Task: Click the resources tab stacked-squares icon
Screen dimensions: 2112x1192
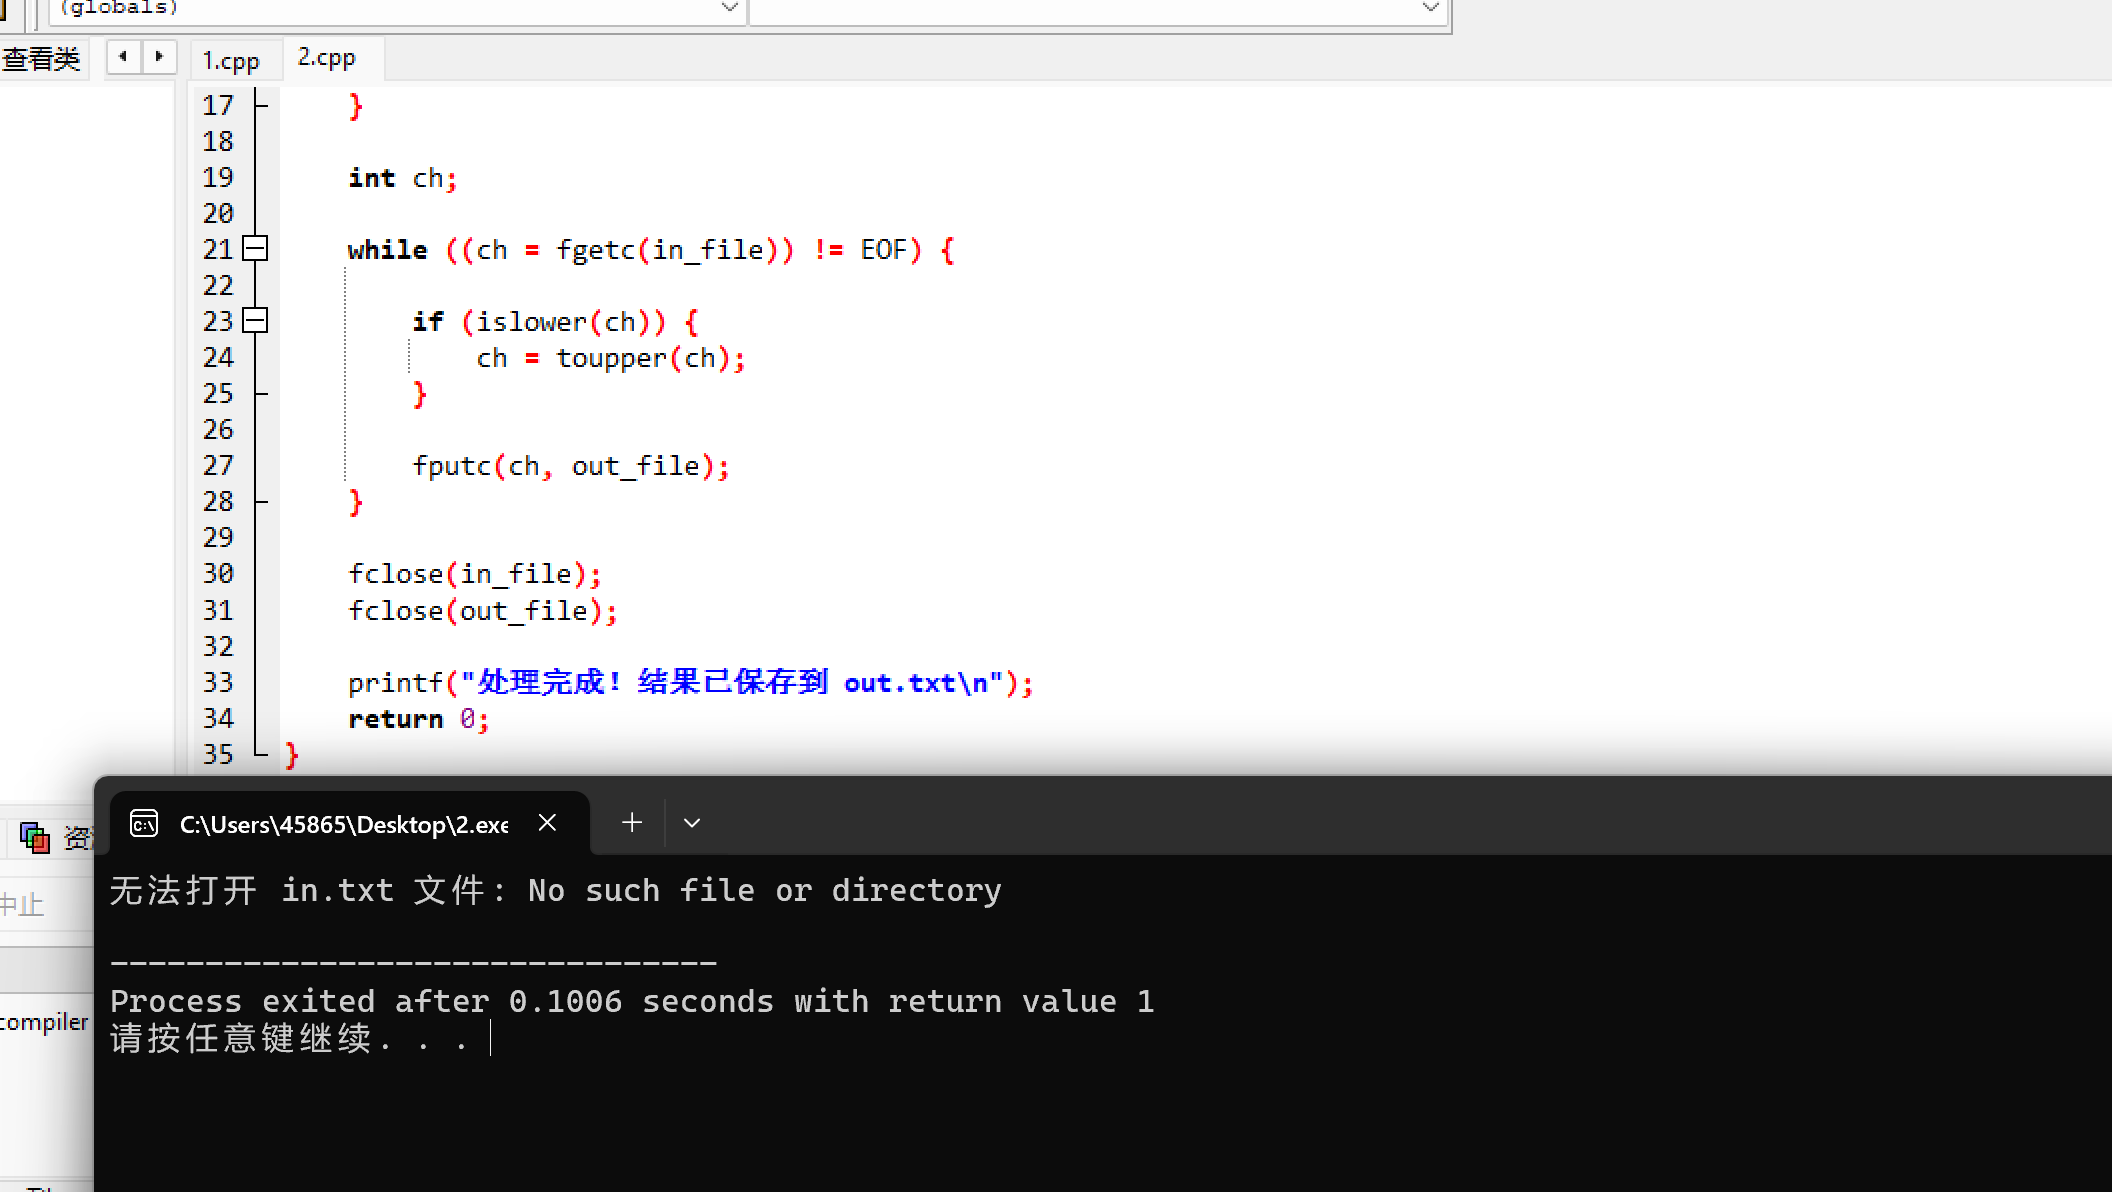Action: [35, 837]
